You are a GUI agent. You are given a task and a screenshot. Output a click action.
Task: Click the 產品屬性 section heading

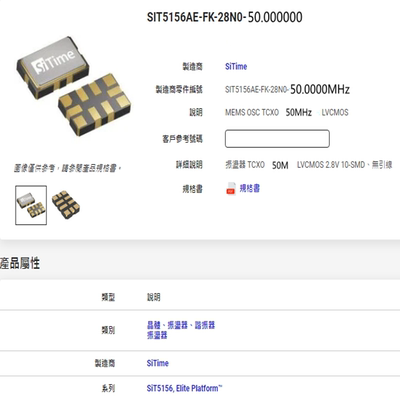click(x=20, y=263)
